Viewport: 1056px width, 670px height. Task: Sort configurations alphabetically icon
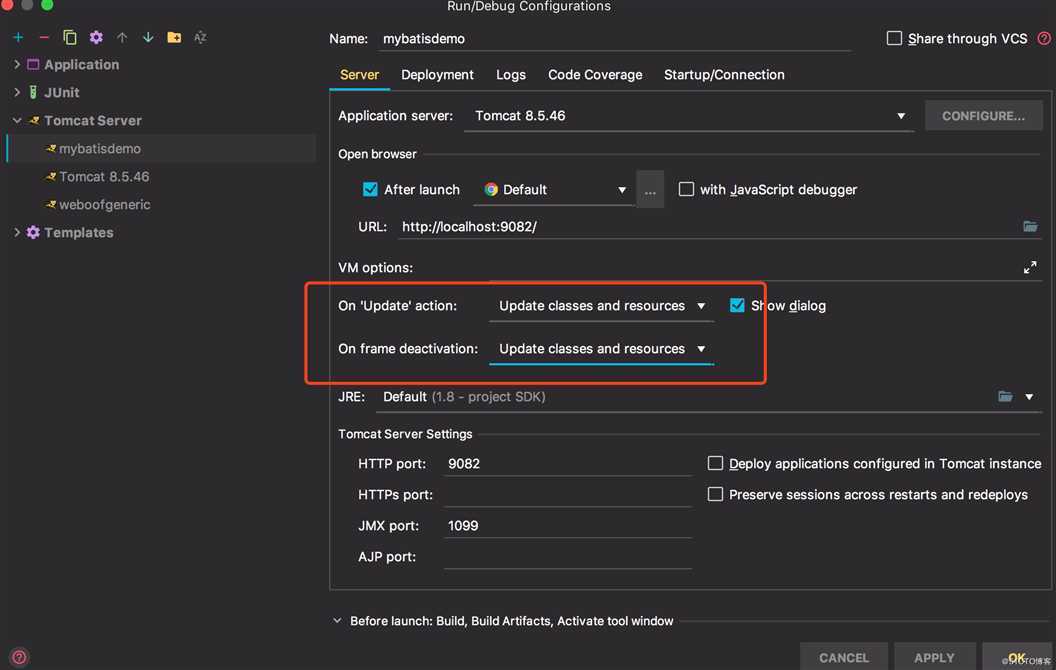pos(200,37)
